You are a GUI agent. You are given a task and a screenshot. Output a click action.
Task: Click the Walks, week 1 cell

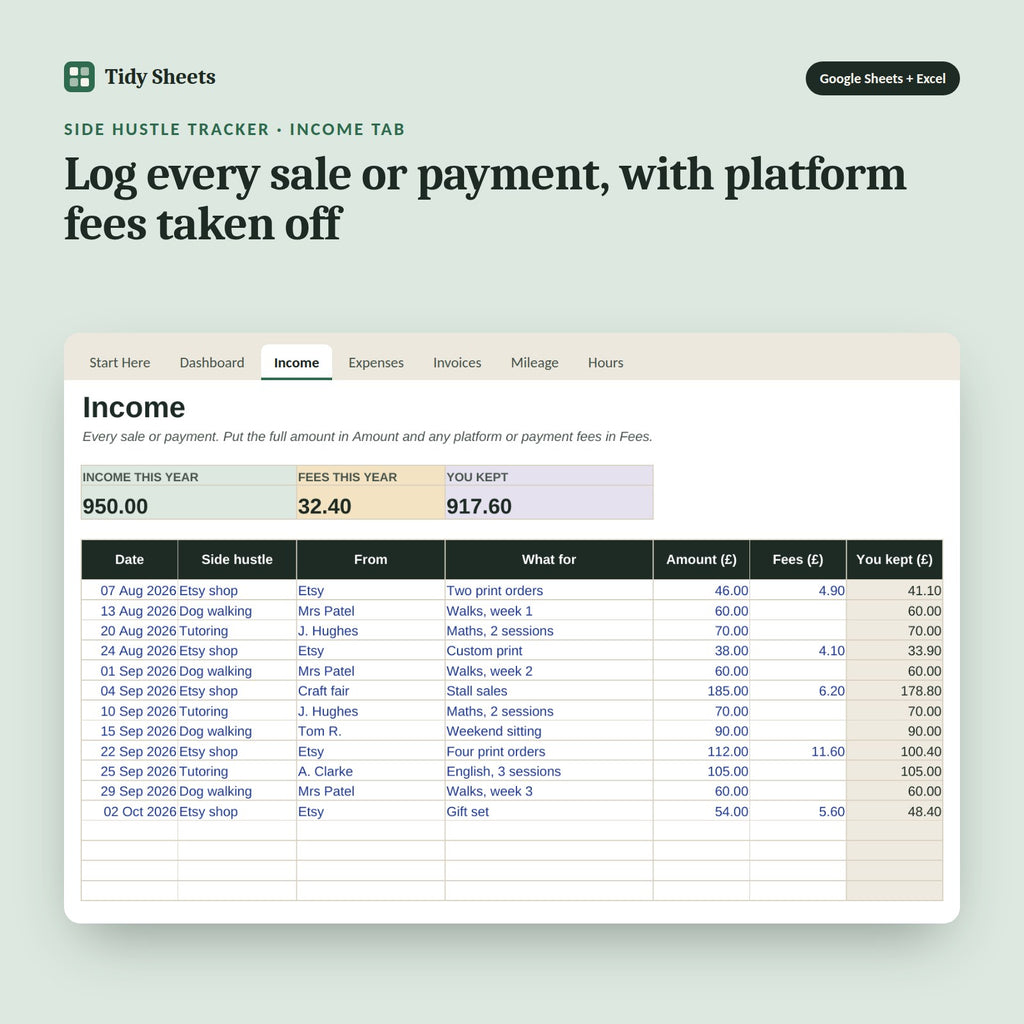[x=549, y=611]
